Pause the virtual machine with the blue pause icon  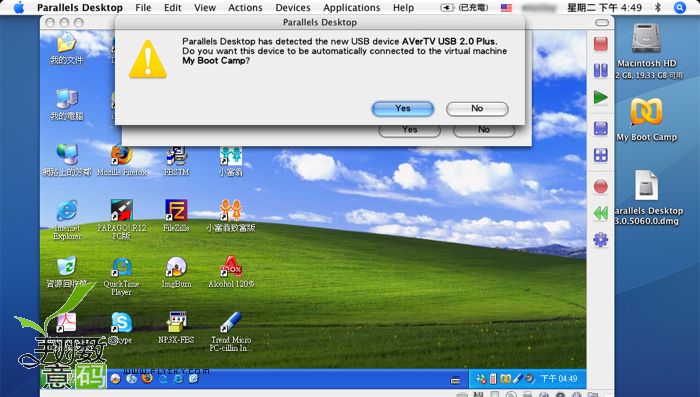click(x=601, y=71)
